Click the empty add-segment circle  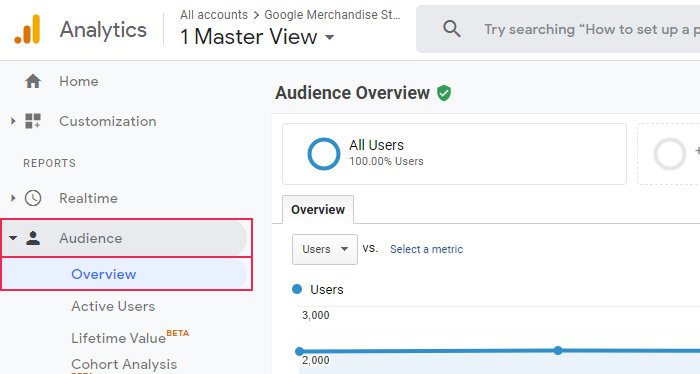[670, 154]
